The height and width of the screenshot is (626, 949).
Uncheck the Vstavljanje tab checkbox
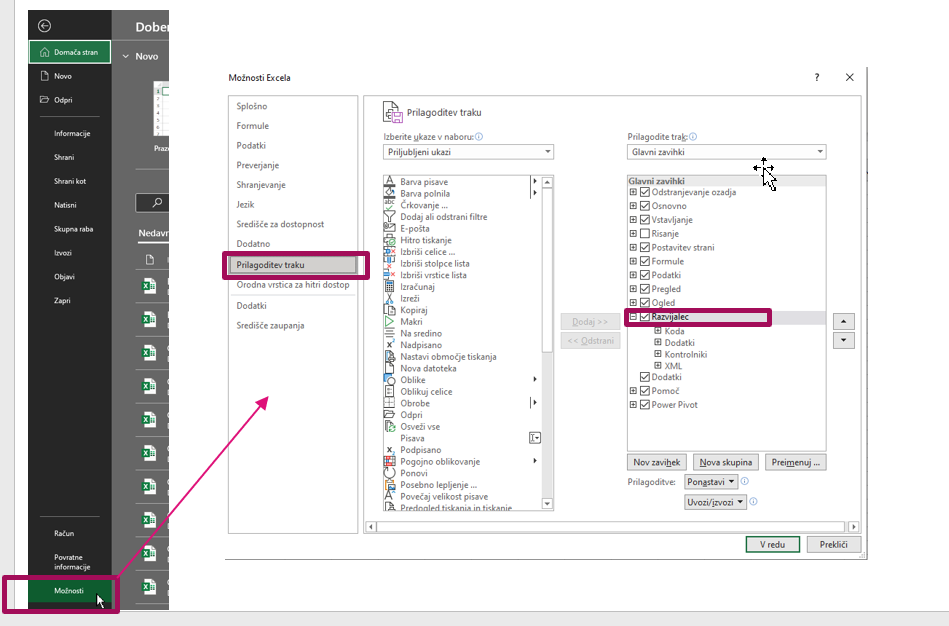[645, 220]
